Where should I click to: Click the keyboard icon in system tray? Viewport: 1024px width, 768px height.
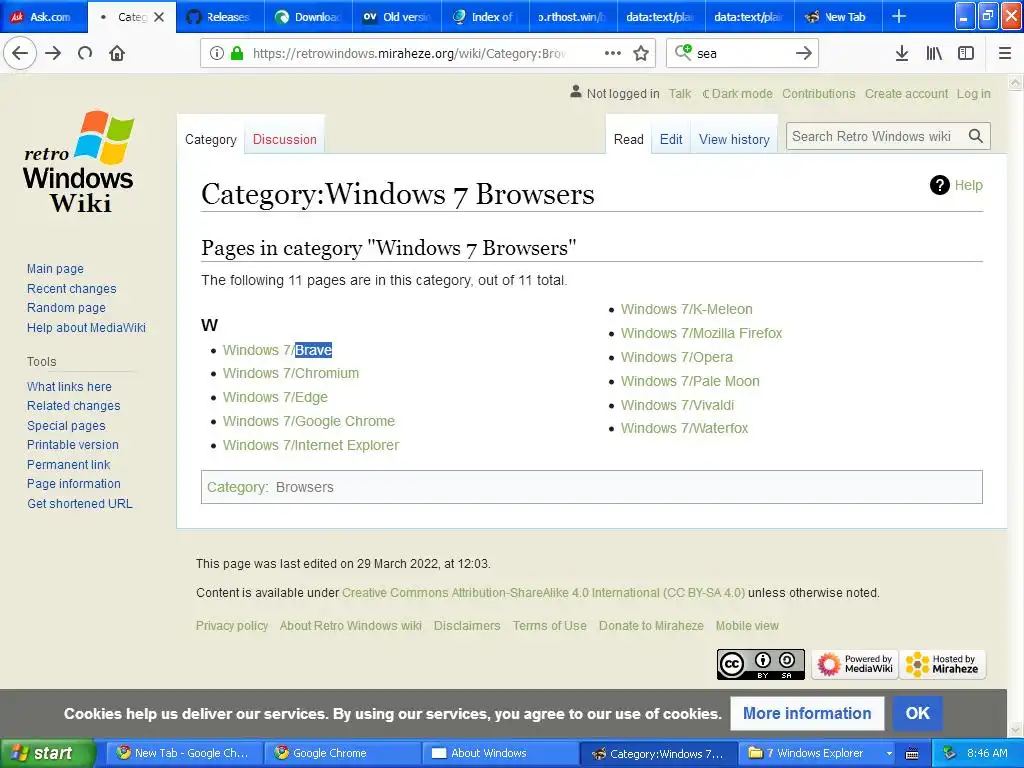coord(912,754)
